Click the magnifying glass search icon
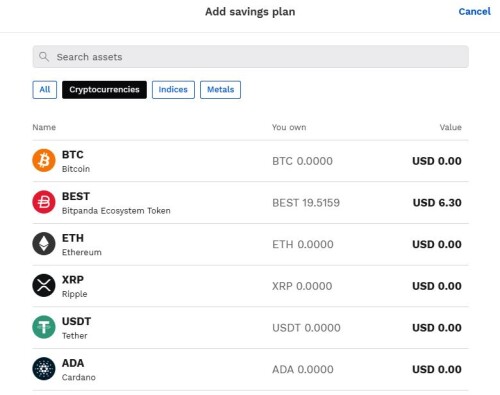Image resolution: width=500 pixels, height=395 pixels. [44, 57]
